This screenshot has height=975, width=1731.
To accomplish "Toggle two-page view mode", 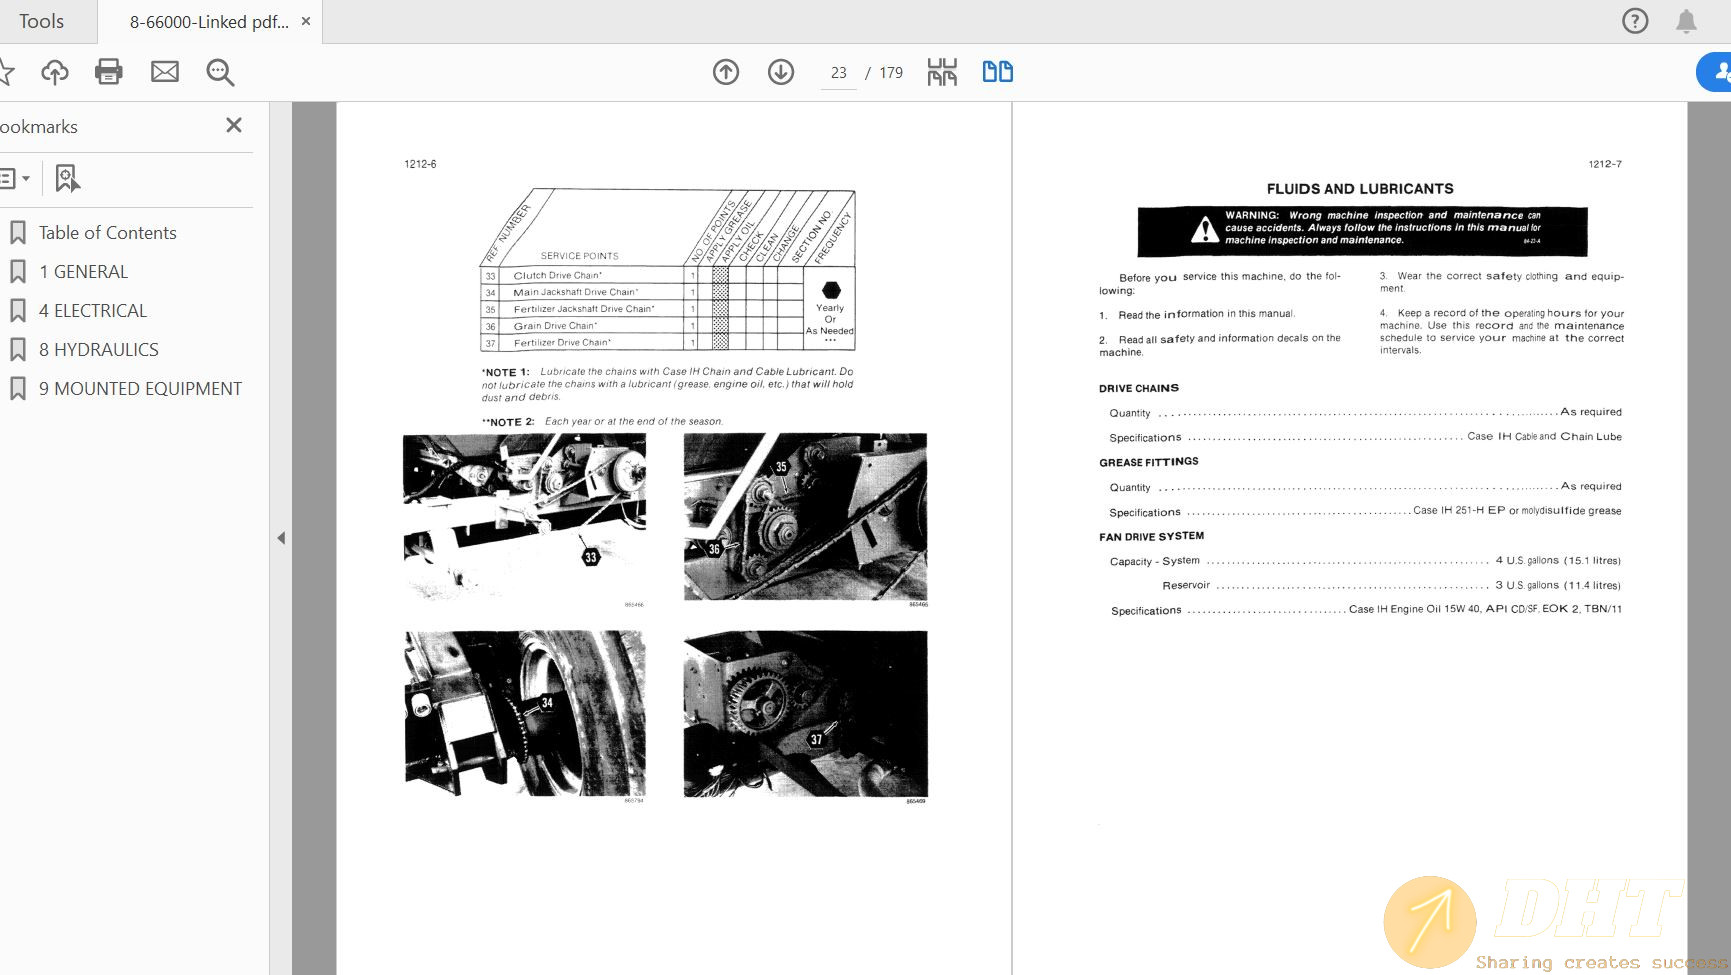I will (997, 72).
